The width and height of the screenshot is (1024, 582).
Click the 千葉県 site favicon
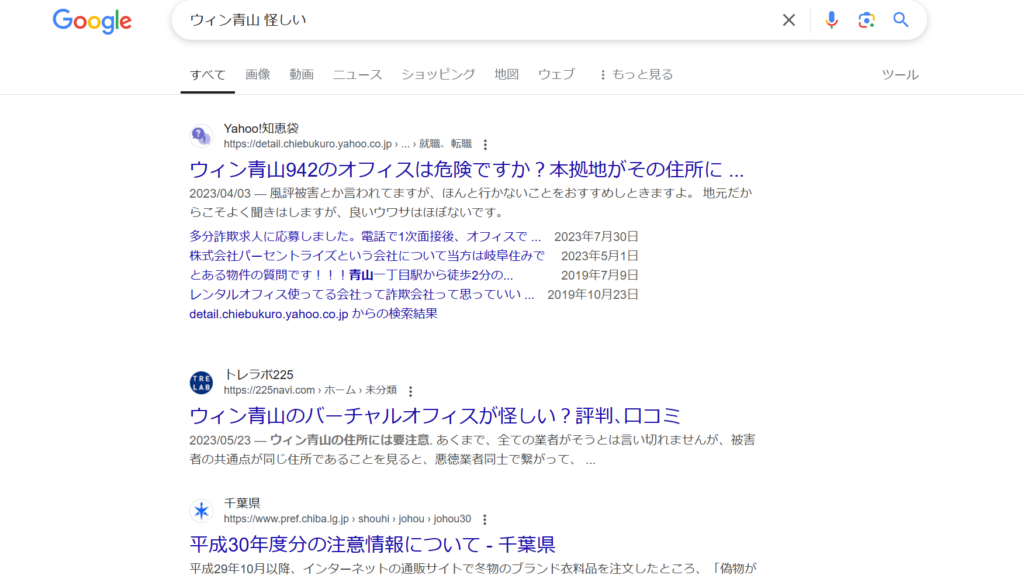(201, 511)
